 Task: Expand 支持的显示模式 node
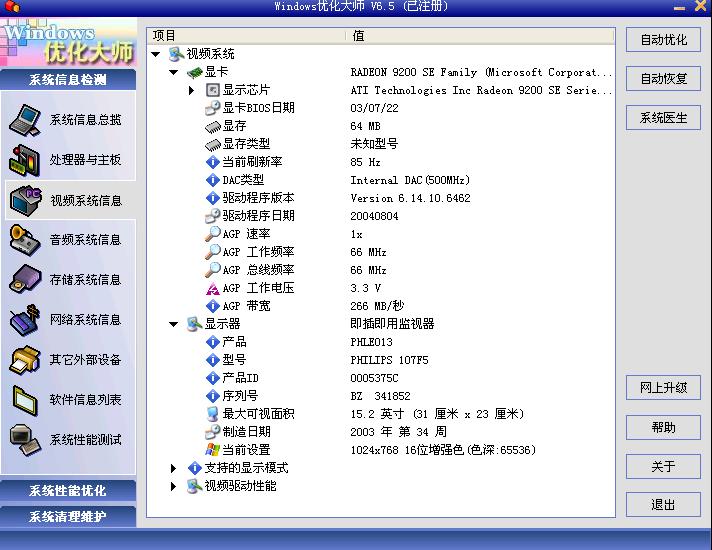coord(174,468)
